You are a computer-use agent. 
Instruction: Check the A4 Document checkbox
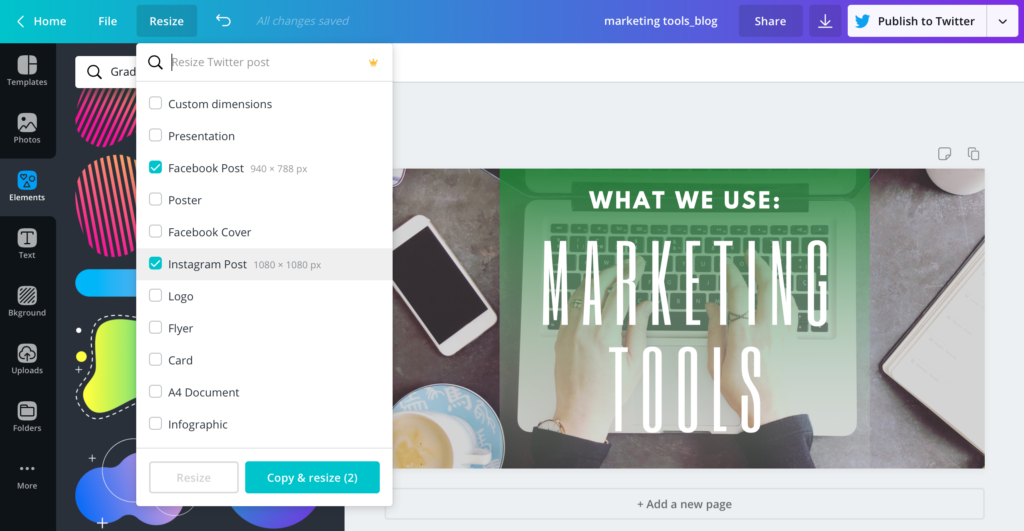pyautogui.click(x=155, y=391)
